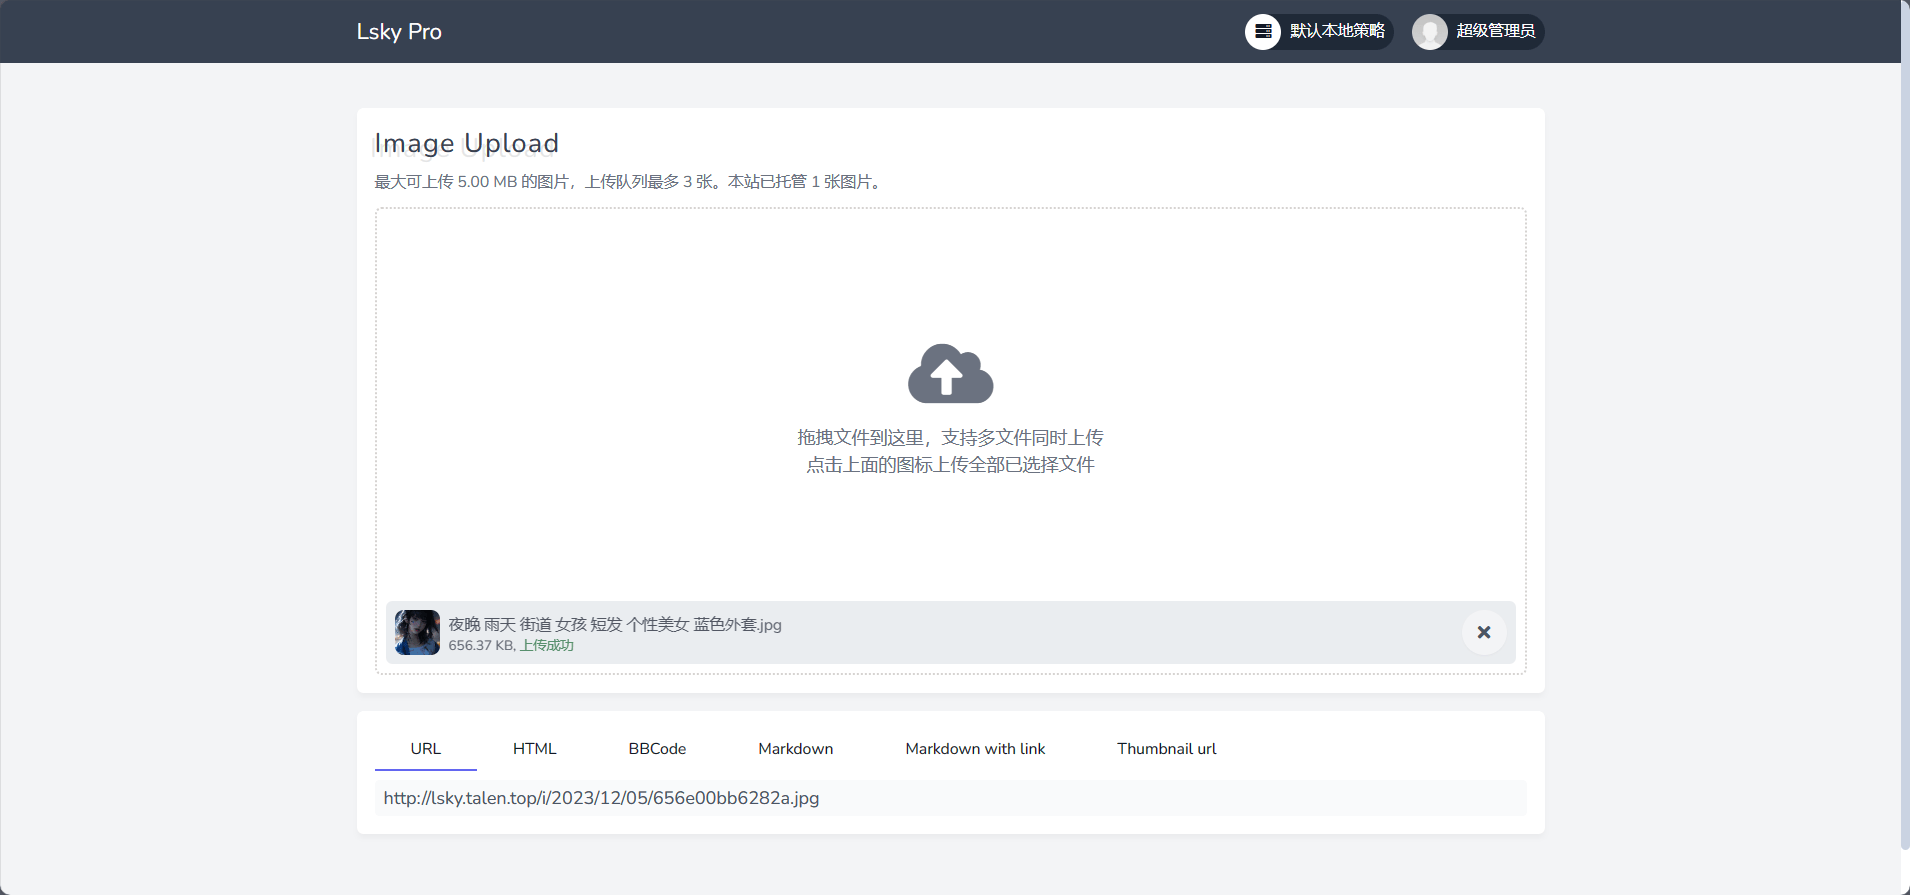Click the 点击上面的图标上传 instruction line
Screen dimensions: 1910x895
pyautogui.click(x=950, y=465)
